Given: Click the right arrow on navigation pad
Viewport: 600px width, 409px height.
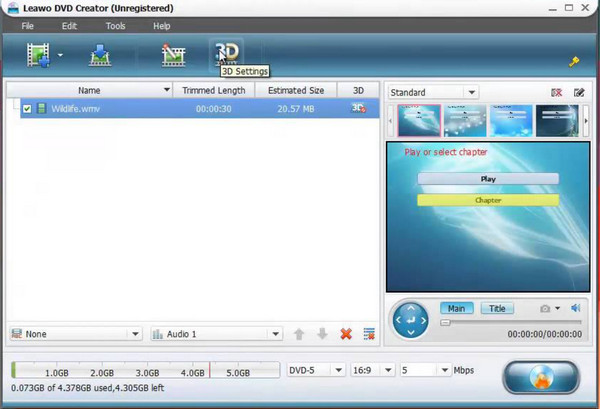Looking at the screenshot, I should tap(423, 320).
